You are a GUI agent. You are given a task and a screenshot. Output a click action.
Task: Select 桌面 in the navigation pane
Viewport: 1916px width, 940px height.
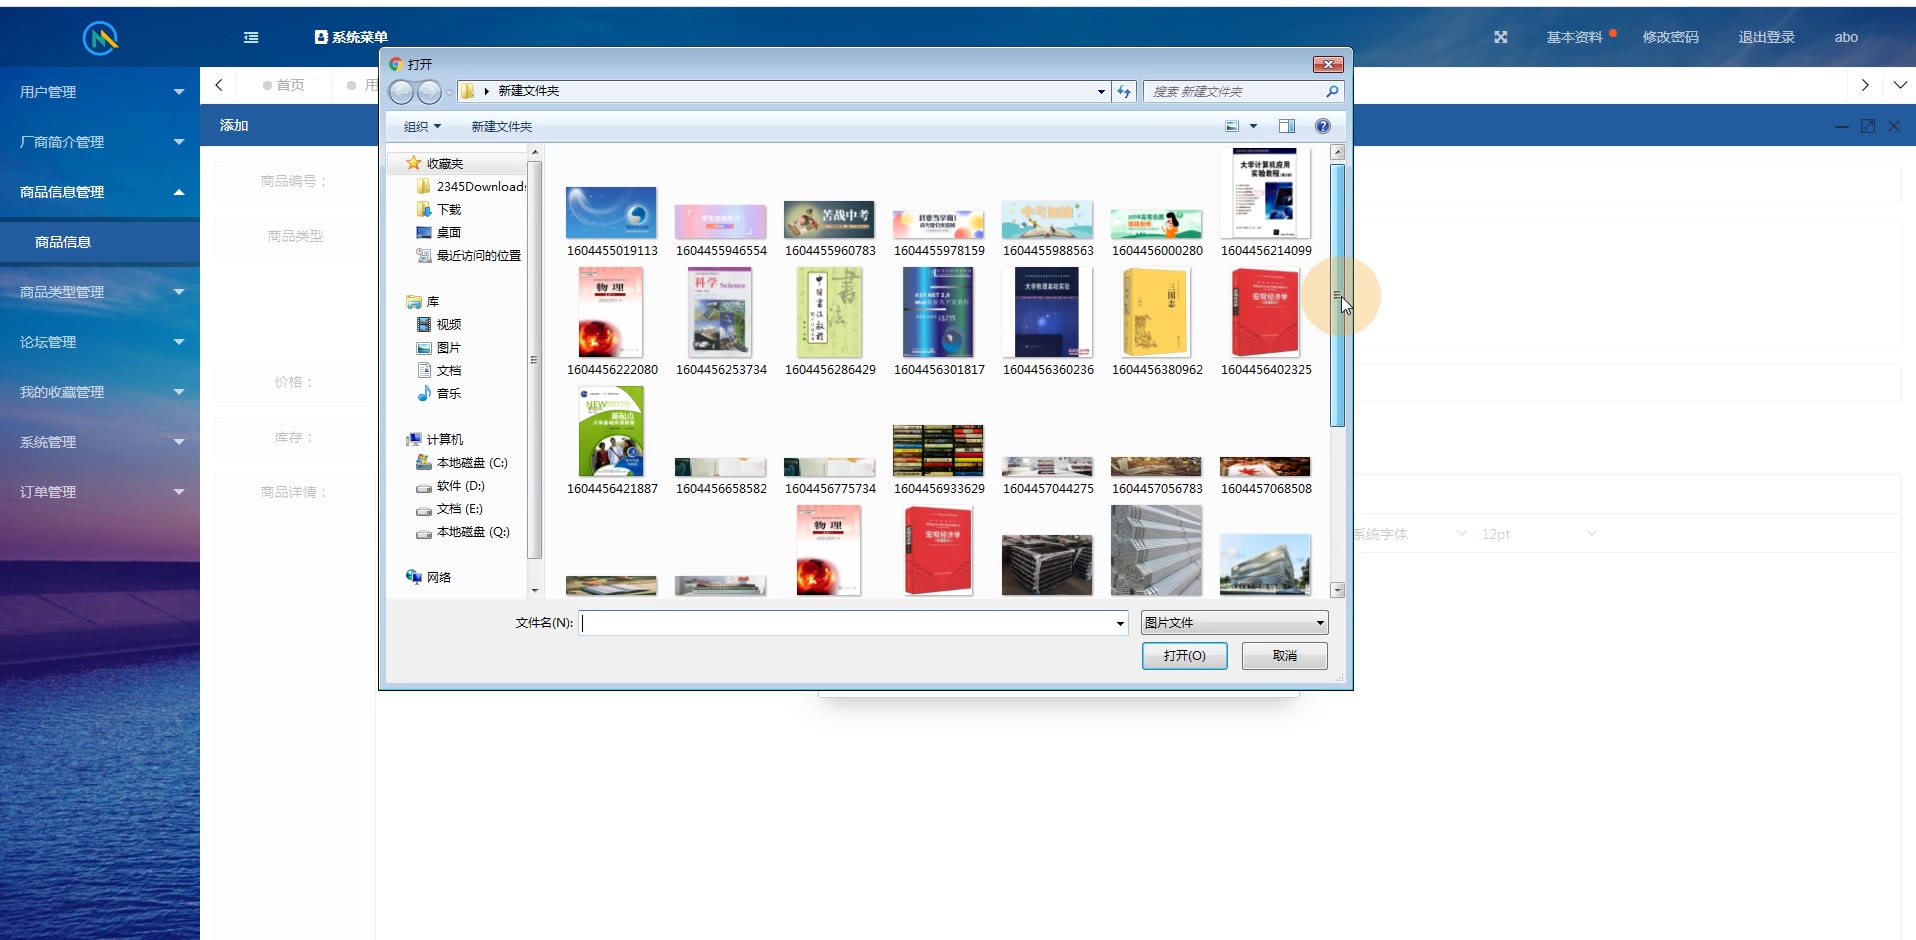click(x=439, y=232)
